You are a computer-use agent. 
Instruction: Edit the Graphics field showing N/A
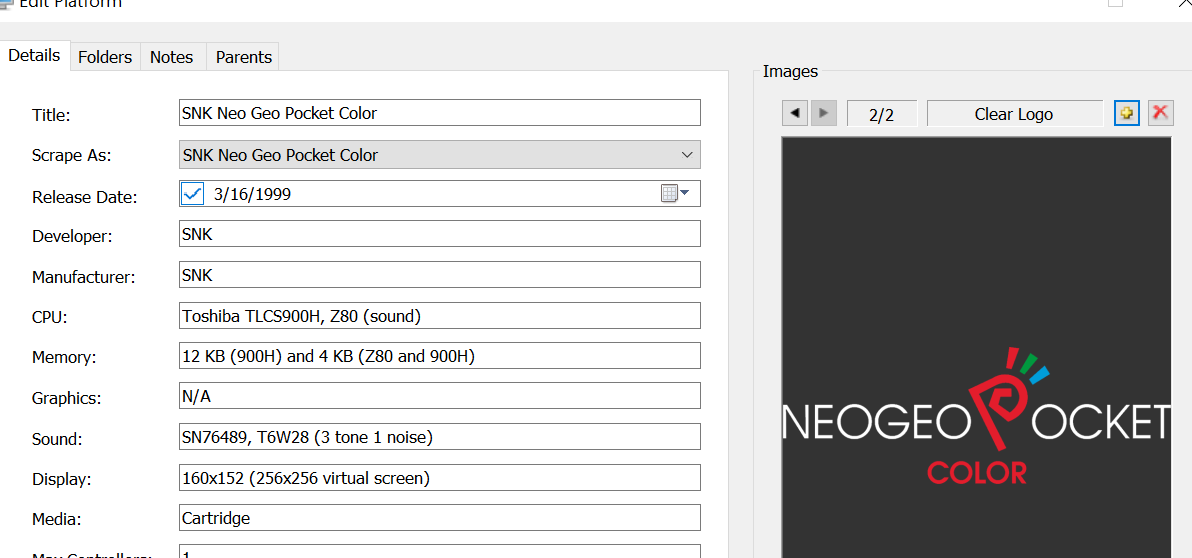pyautogui.click(x=439, y=396)
